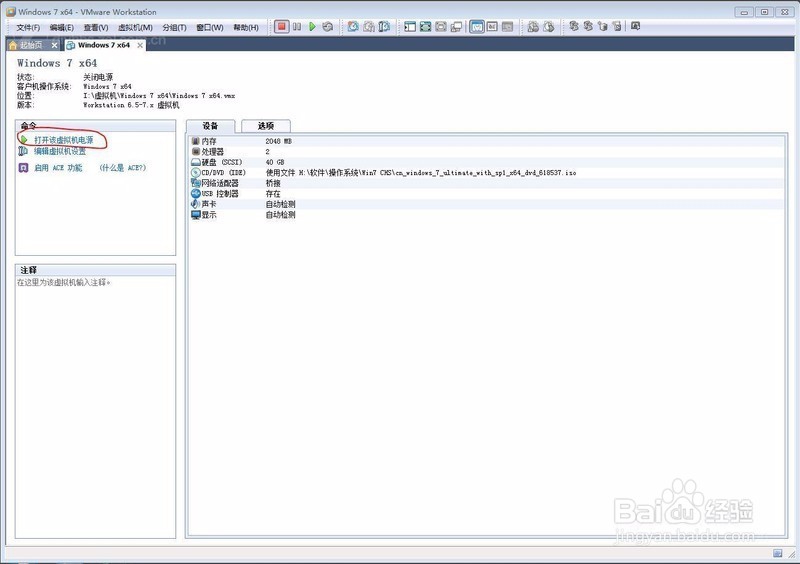Select the 显示 label
Image resolution: width=800 pixels, height=564 pixels.
tap(209, 215)
